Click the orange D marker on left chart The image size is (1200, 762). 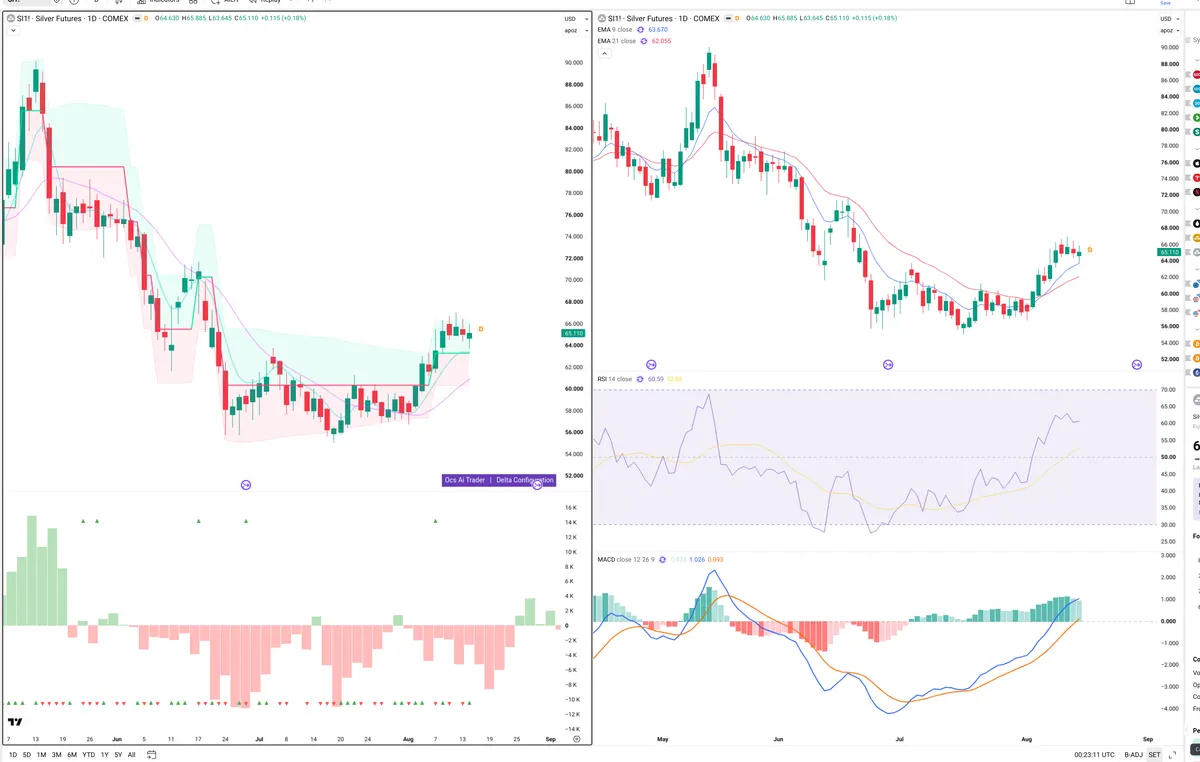(x=481, y=329)
